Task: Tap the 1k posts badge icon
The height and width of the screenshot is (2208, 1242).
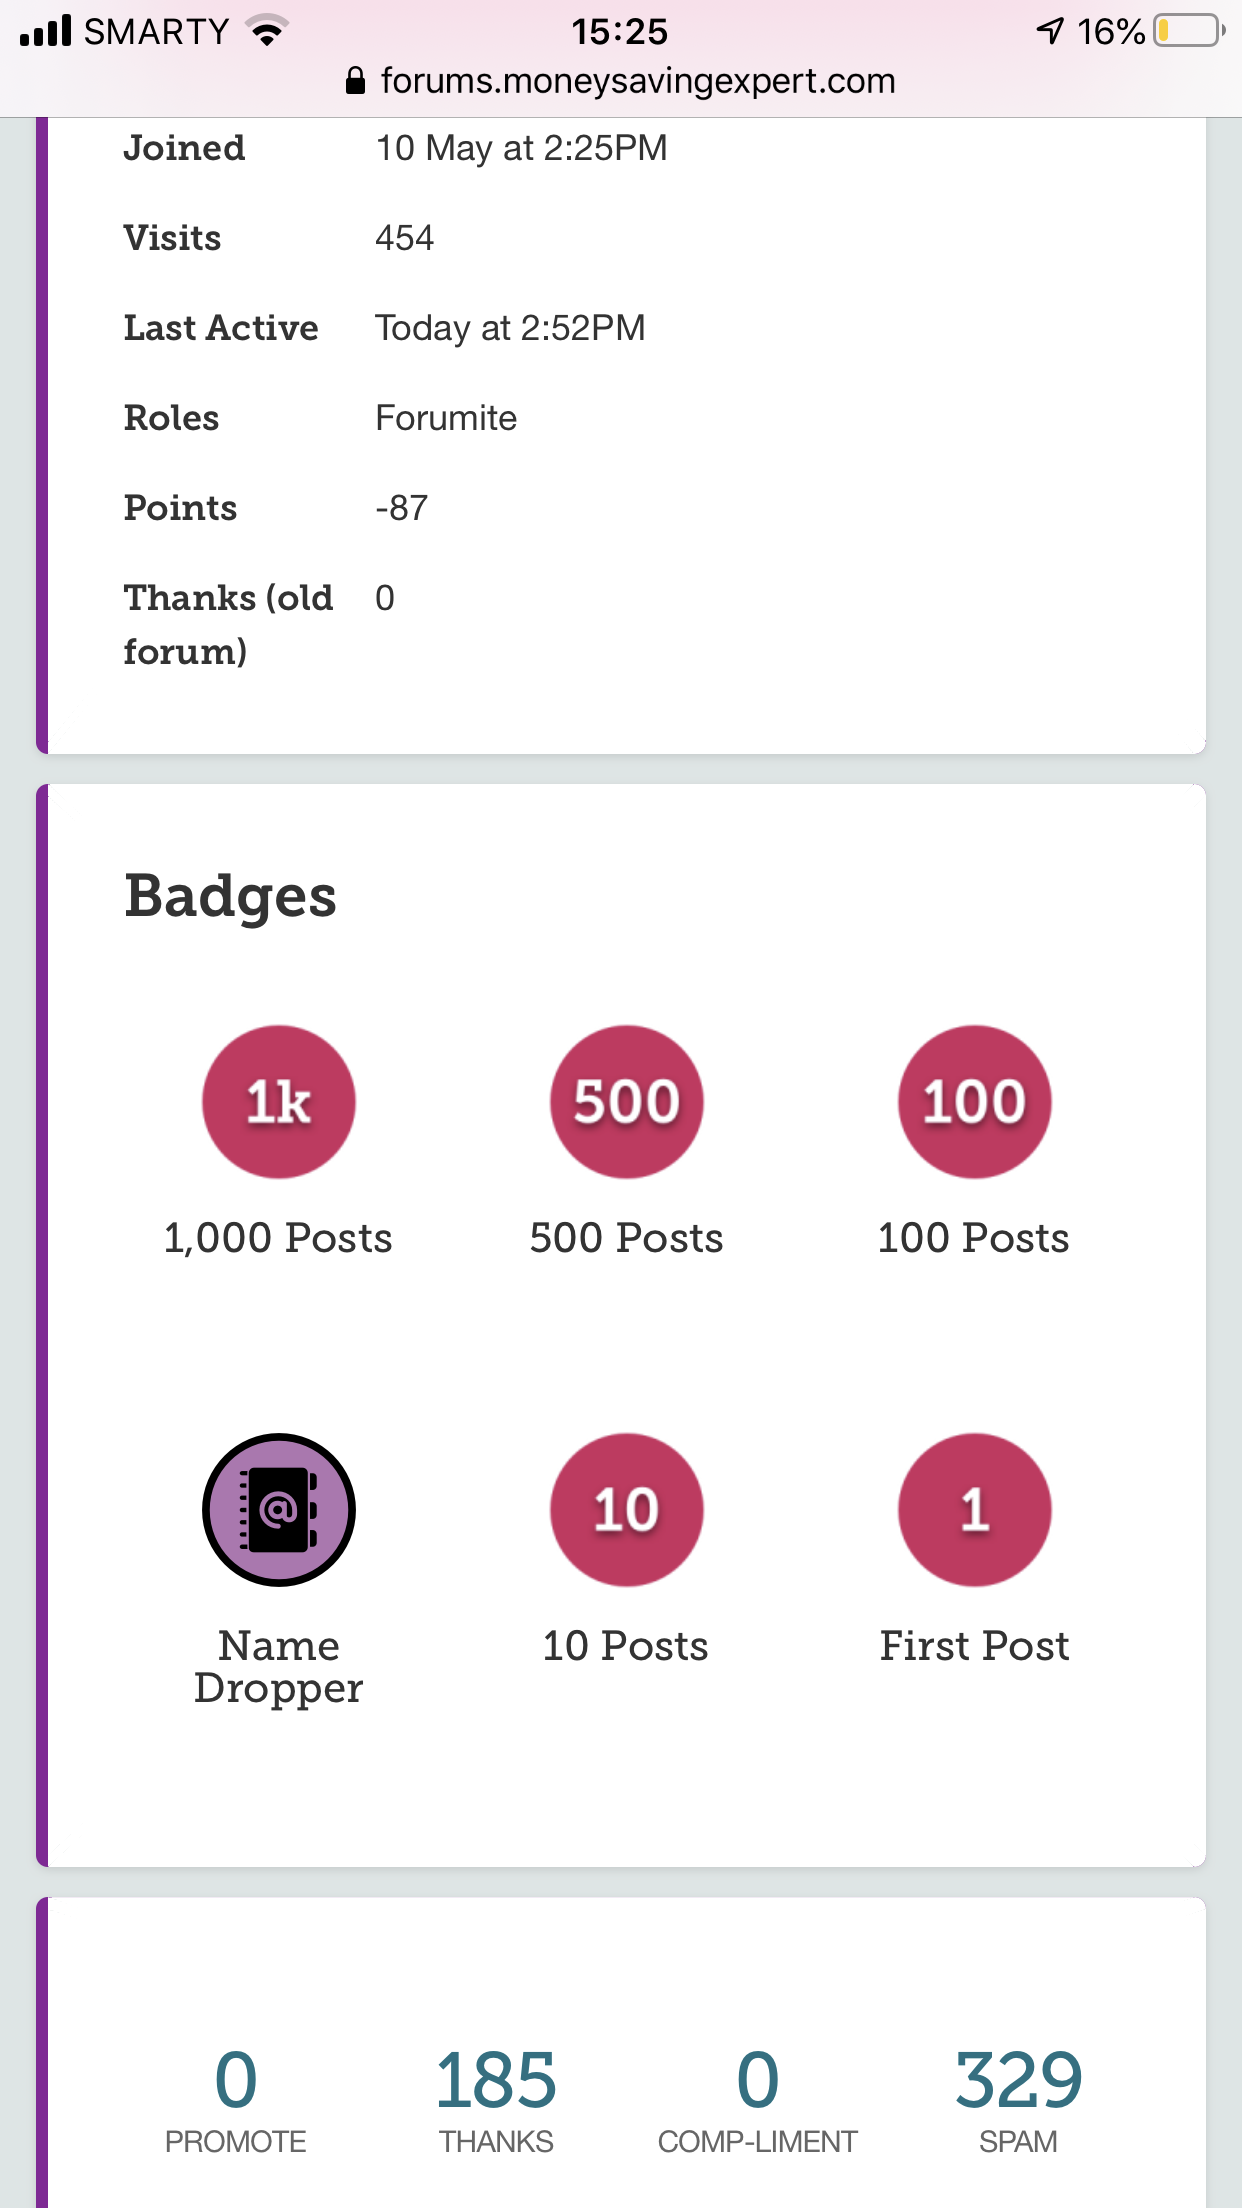Action: (279, 1102)
